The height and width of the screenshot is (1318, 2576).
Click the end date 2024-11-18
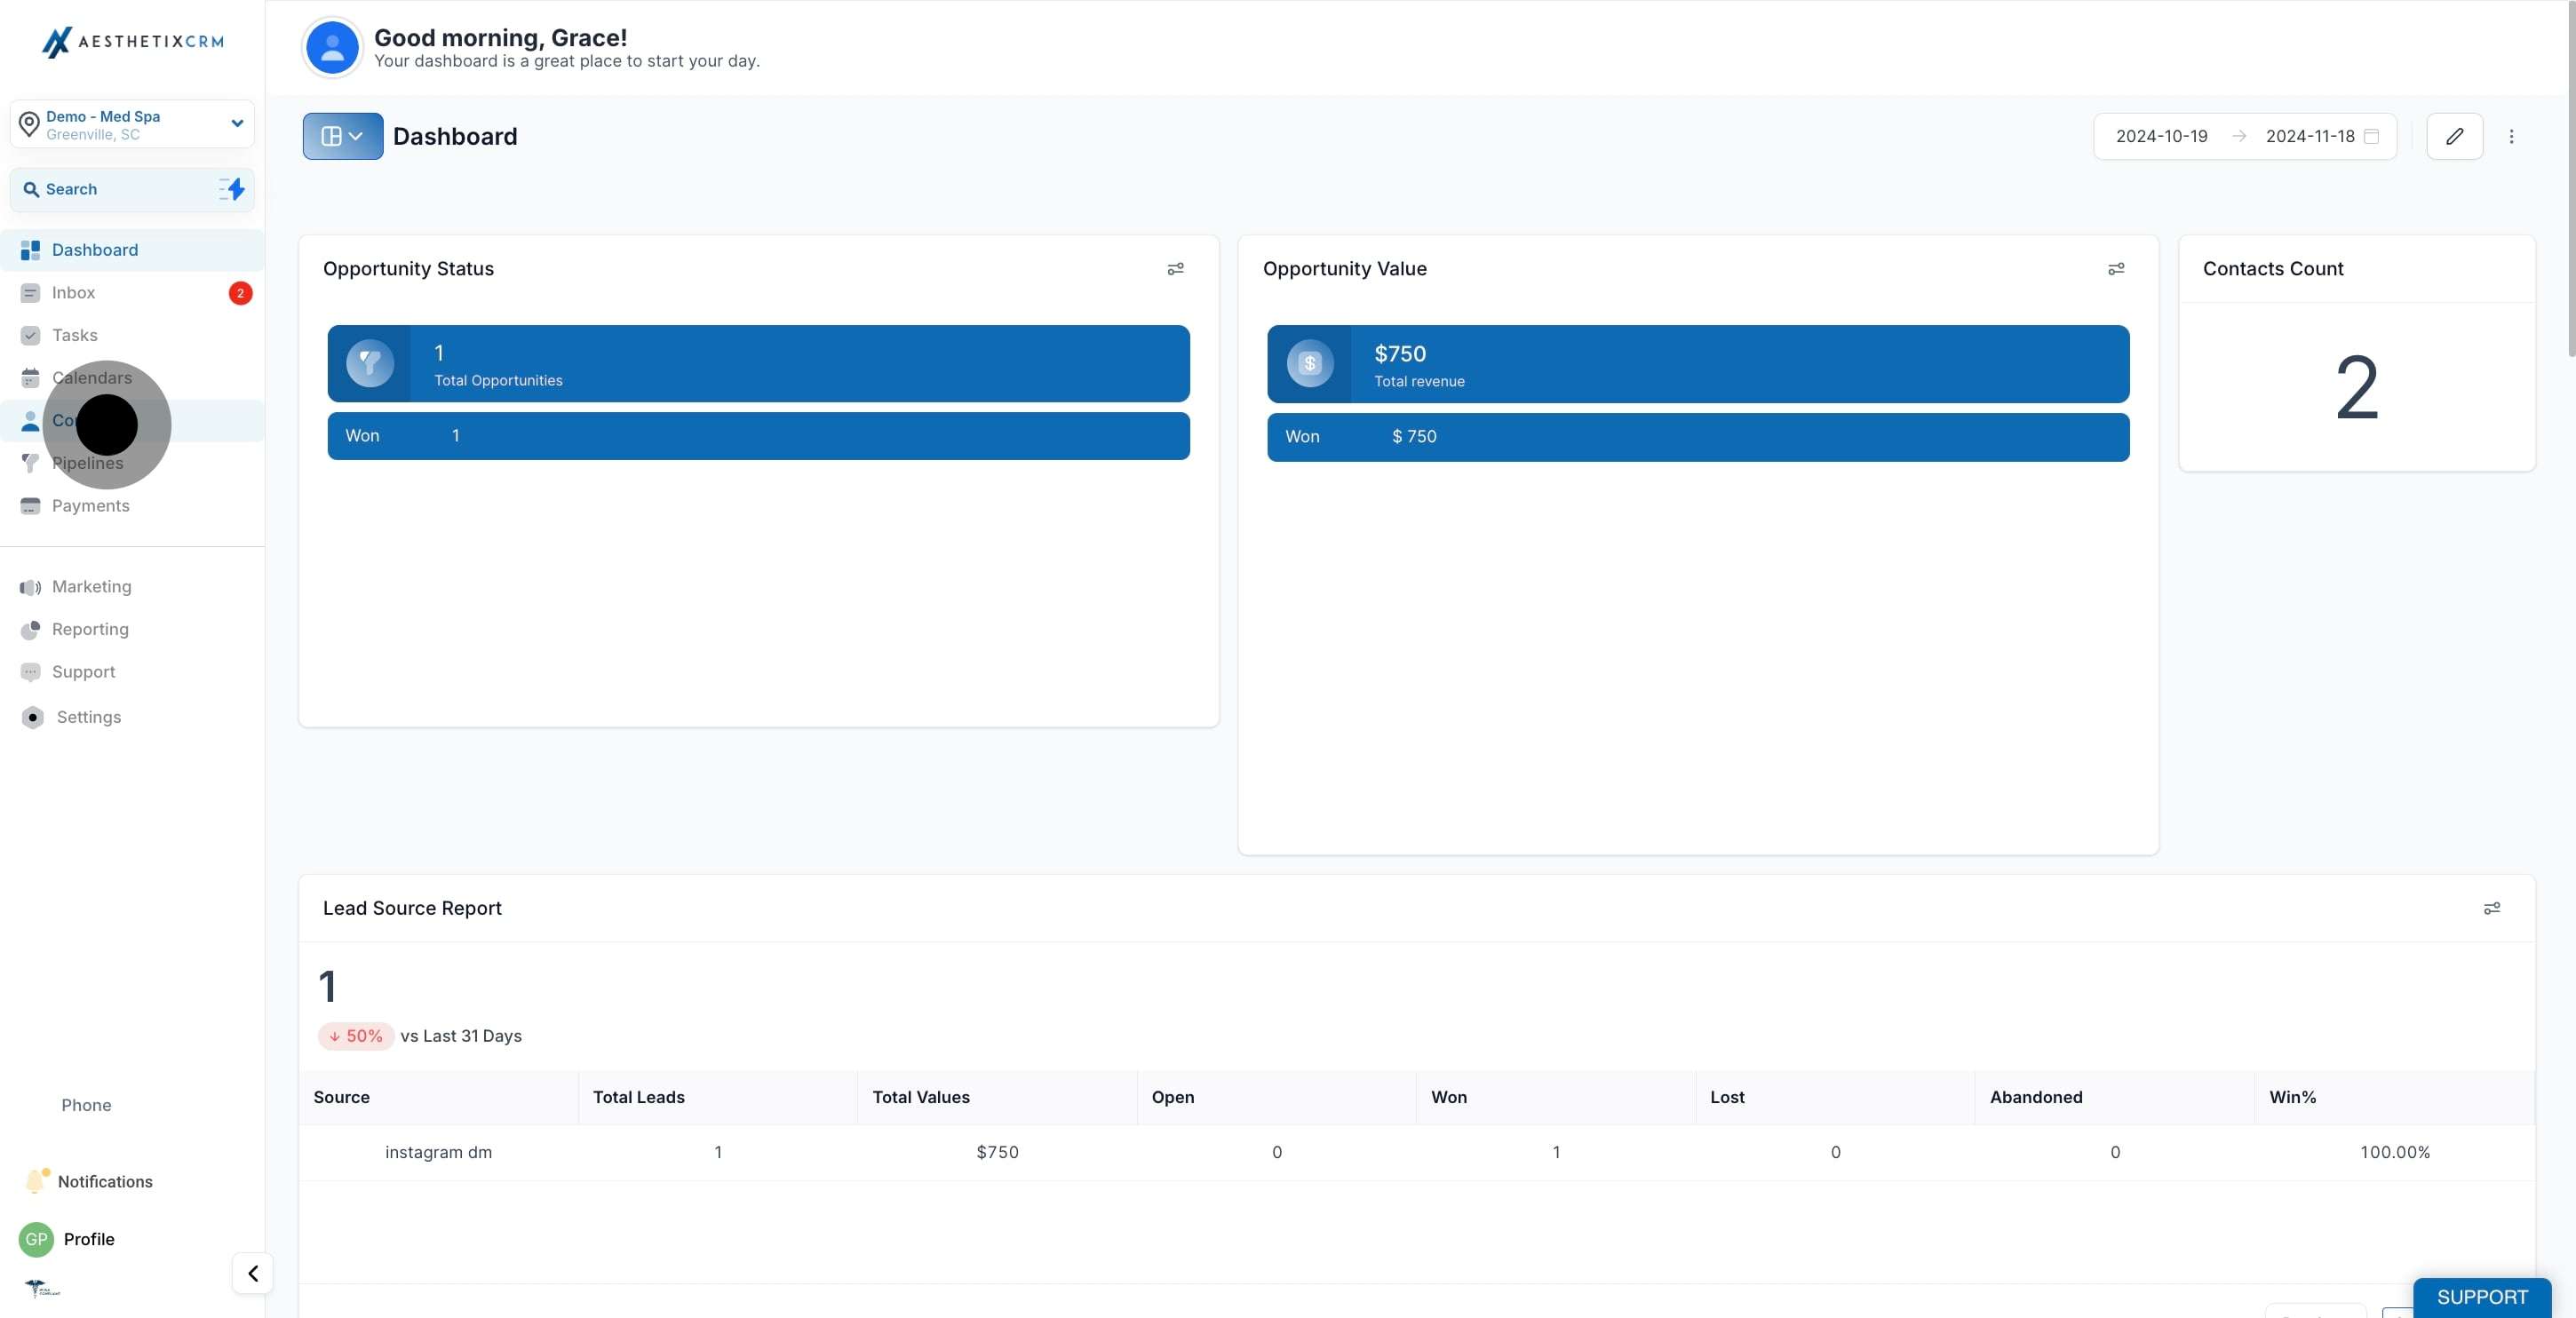coord(2310,137)
